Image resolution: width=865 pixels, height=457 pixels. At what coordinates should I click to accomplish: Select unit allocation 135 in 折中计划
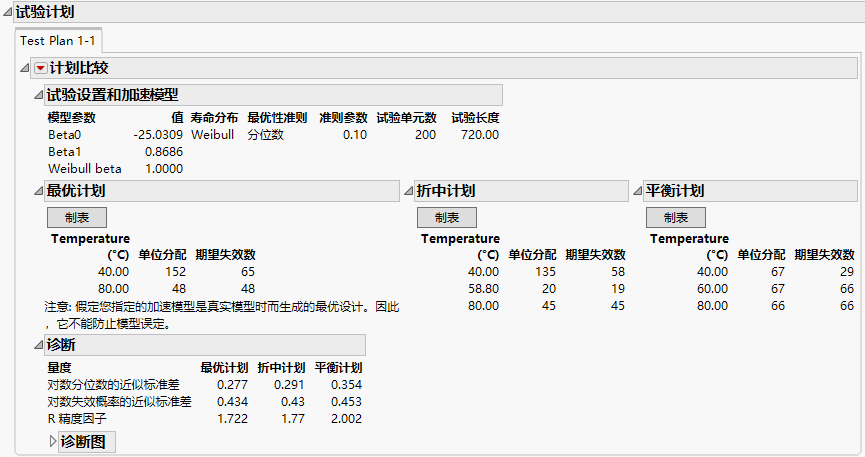(546, 272)
